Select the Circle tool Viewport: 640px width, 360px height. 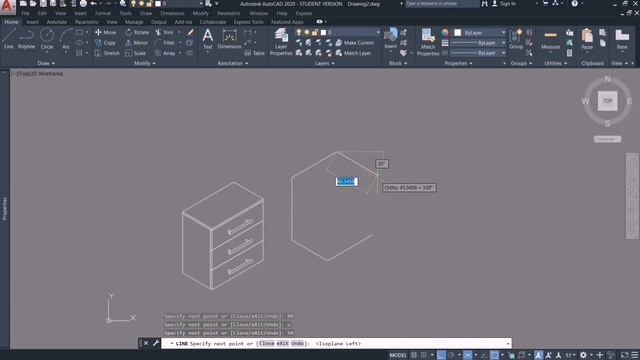tap(47, 39)
